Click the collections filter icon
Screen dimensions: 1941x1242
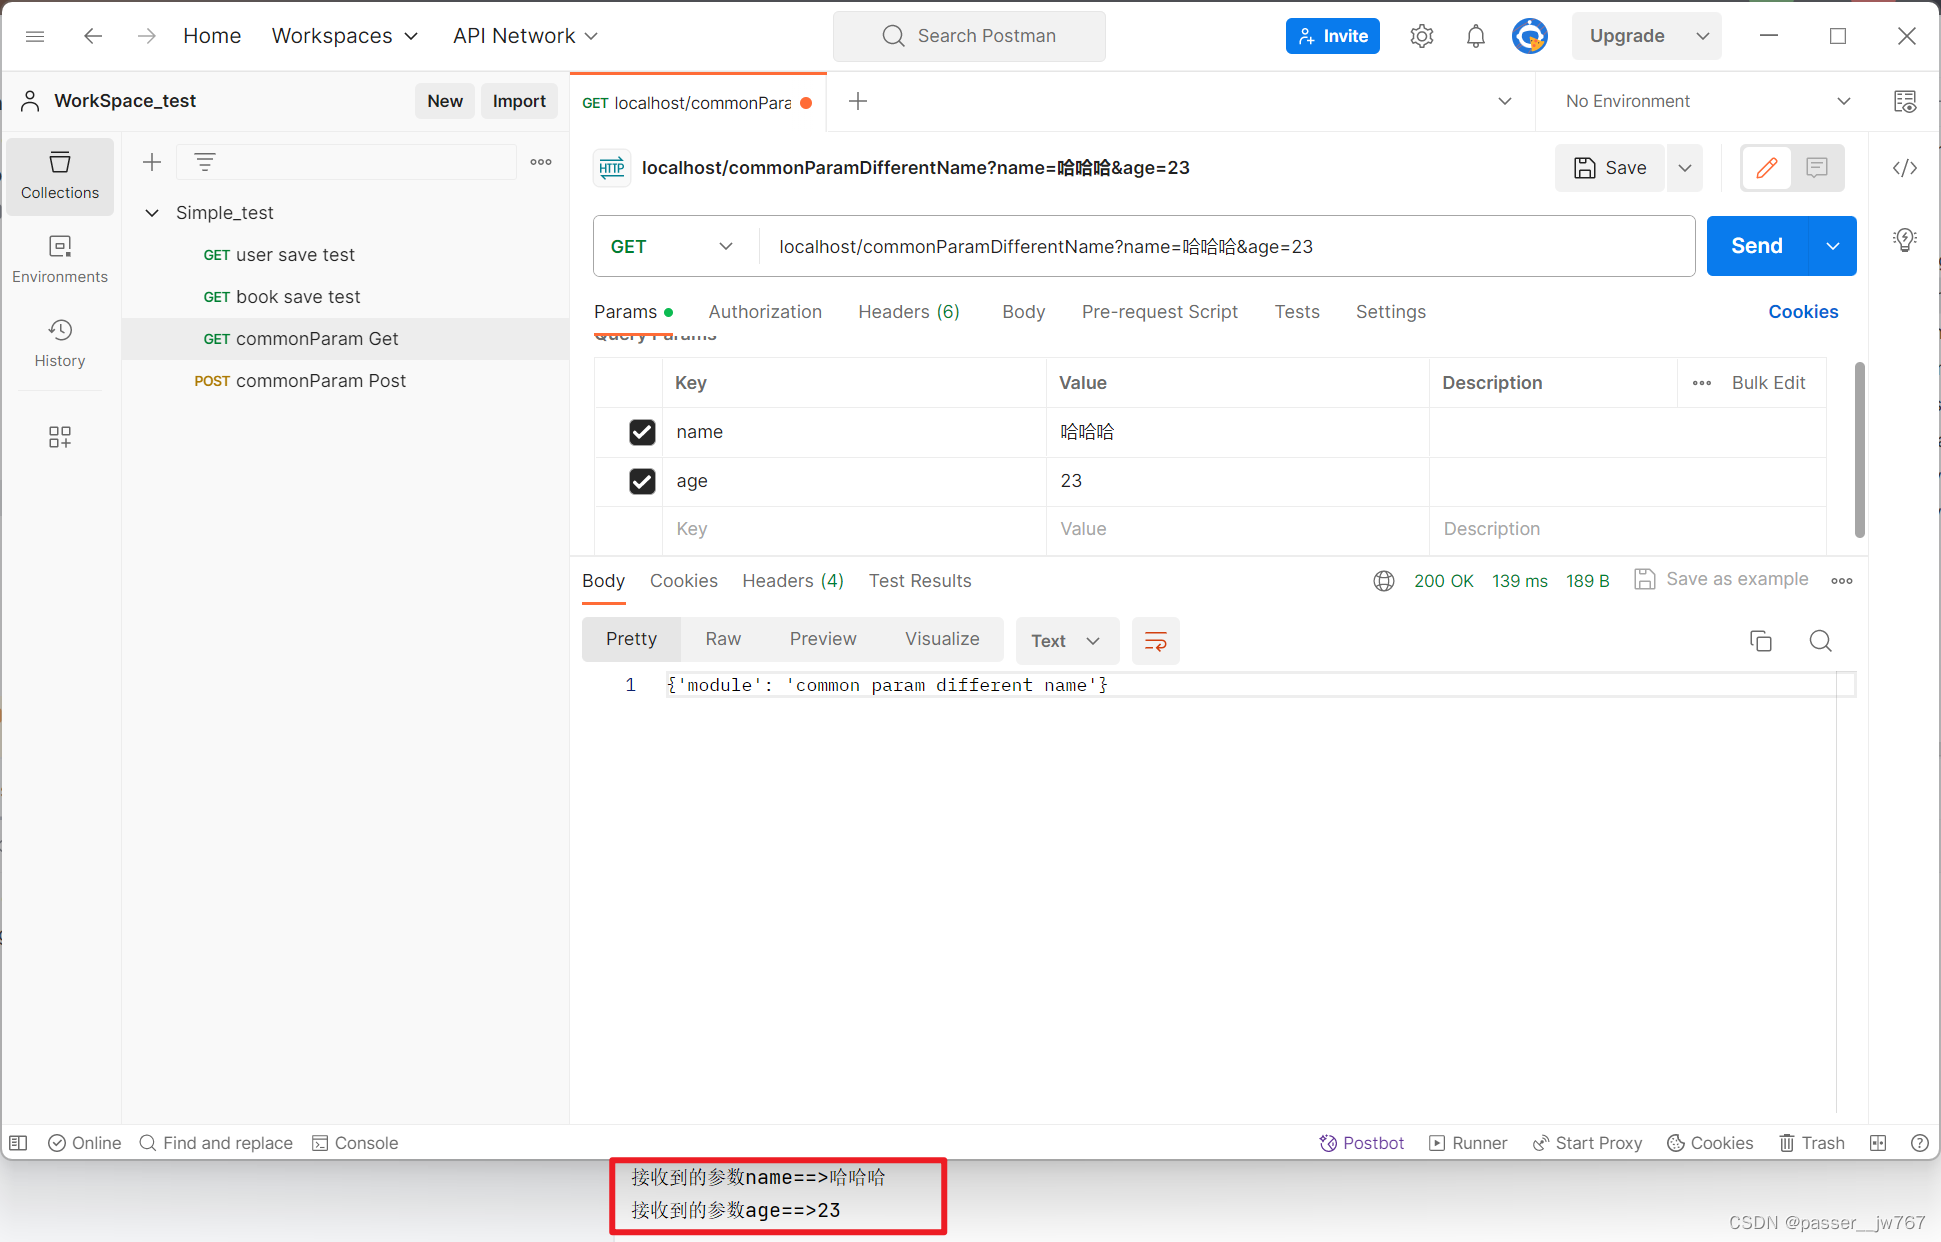[205, 162]
